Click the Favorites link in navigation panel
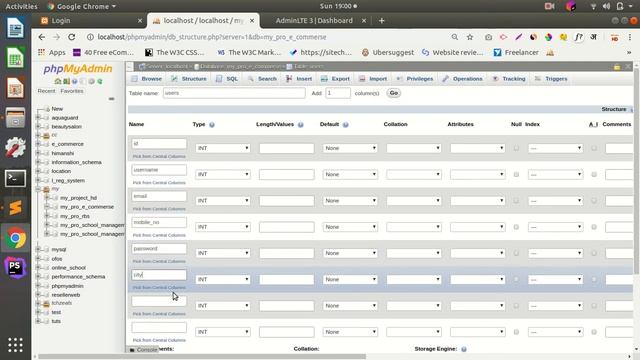The image size is (640, 360). point(72,91)
